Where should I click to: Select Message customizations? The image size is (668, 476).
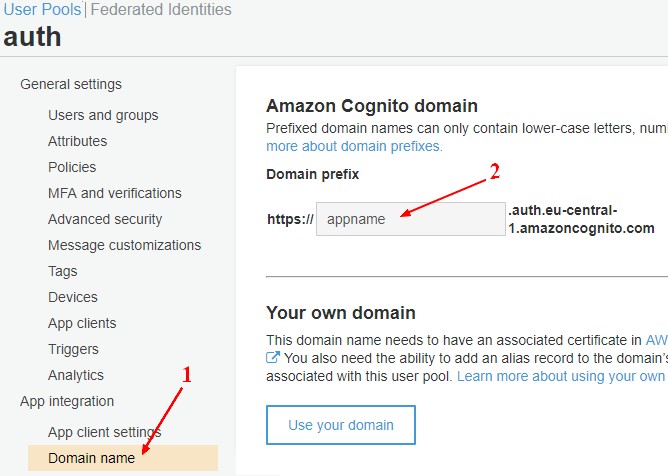coord(124,245)
